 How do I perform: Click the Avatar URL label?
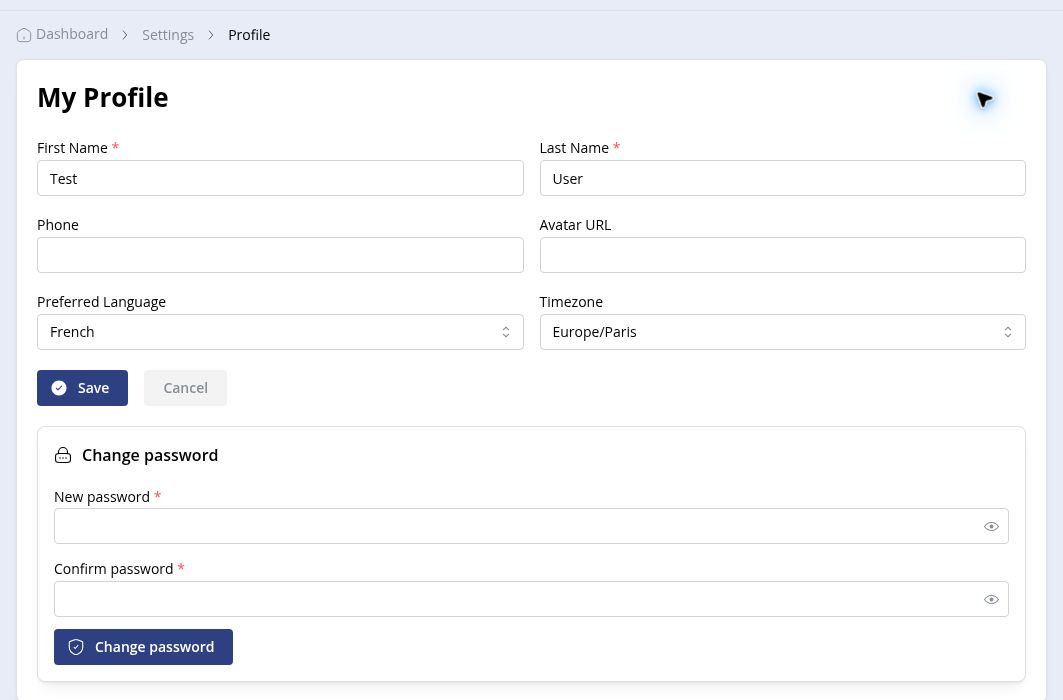(575, 225)
